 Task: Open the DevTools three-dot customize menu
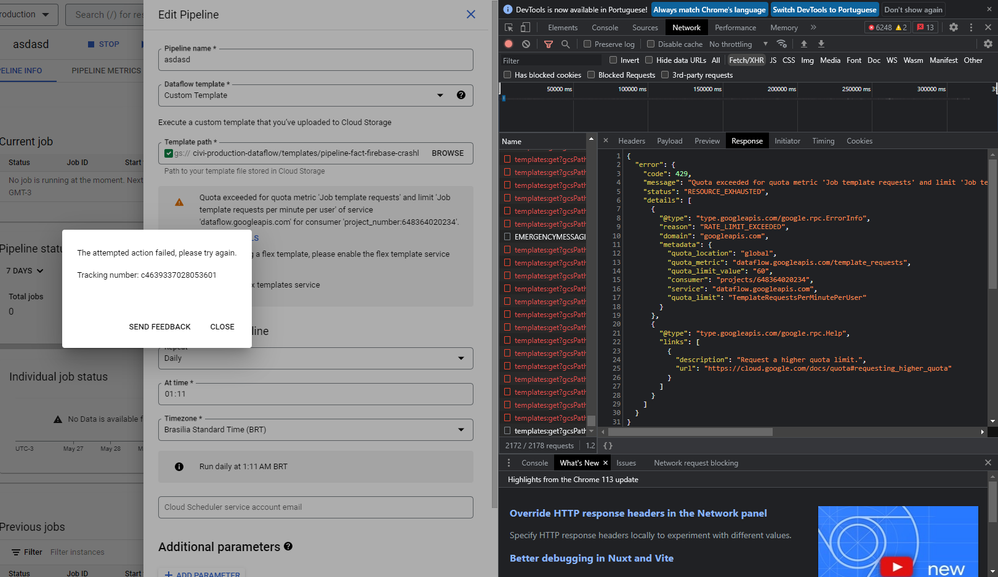(x=971, y=27)
